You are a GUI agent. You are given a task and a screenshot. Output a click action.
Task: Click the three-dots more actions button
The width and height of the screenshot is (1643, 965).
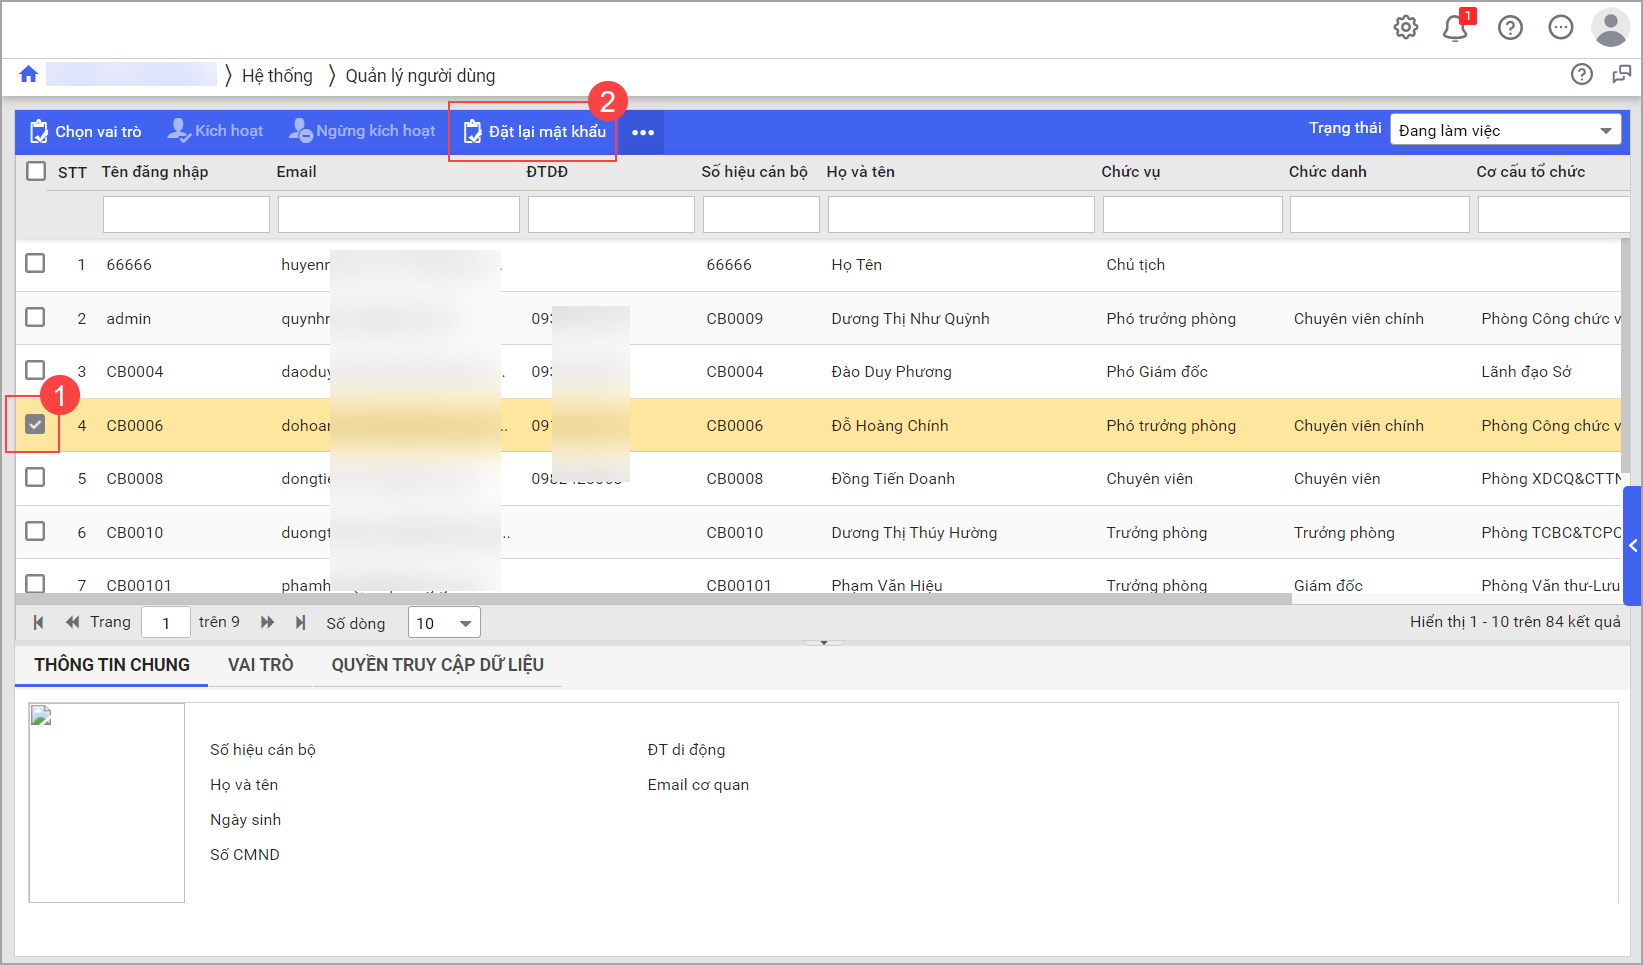tap(643, 132)
